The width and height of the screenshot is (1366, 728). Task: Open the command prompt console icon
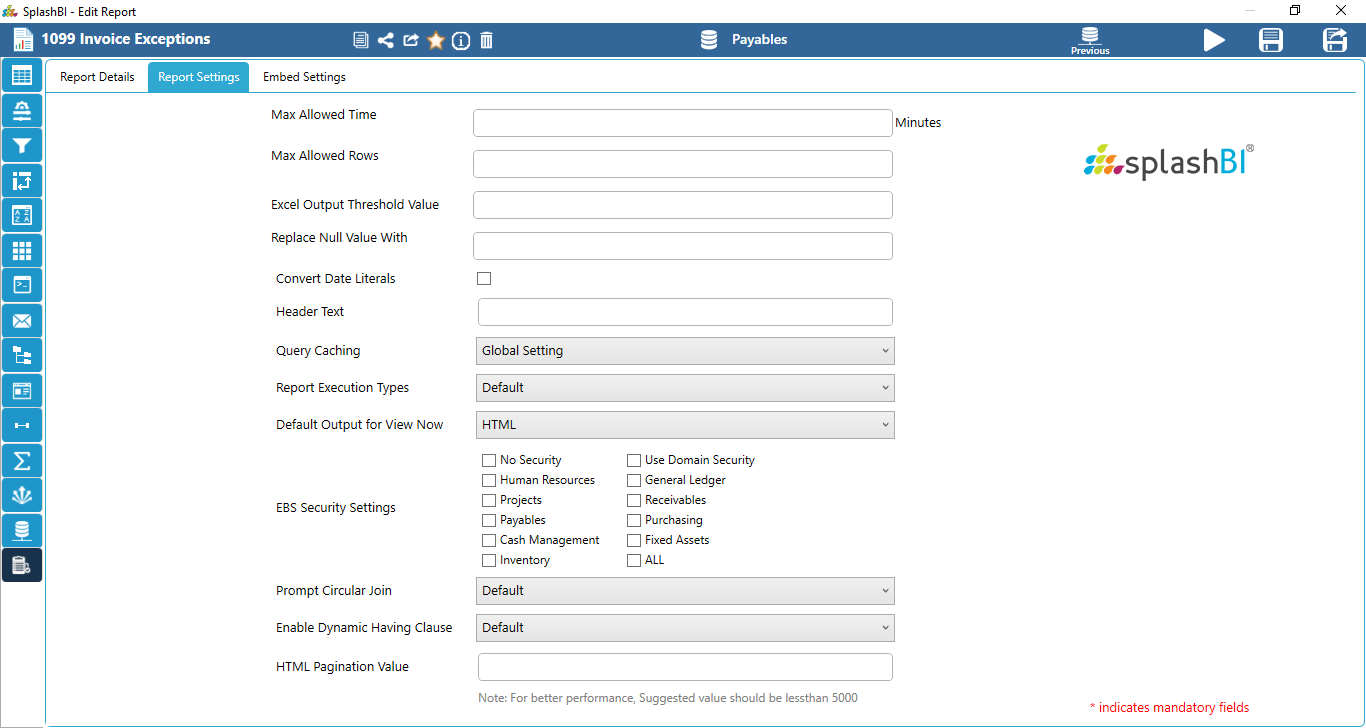tap(22, 285)
